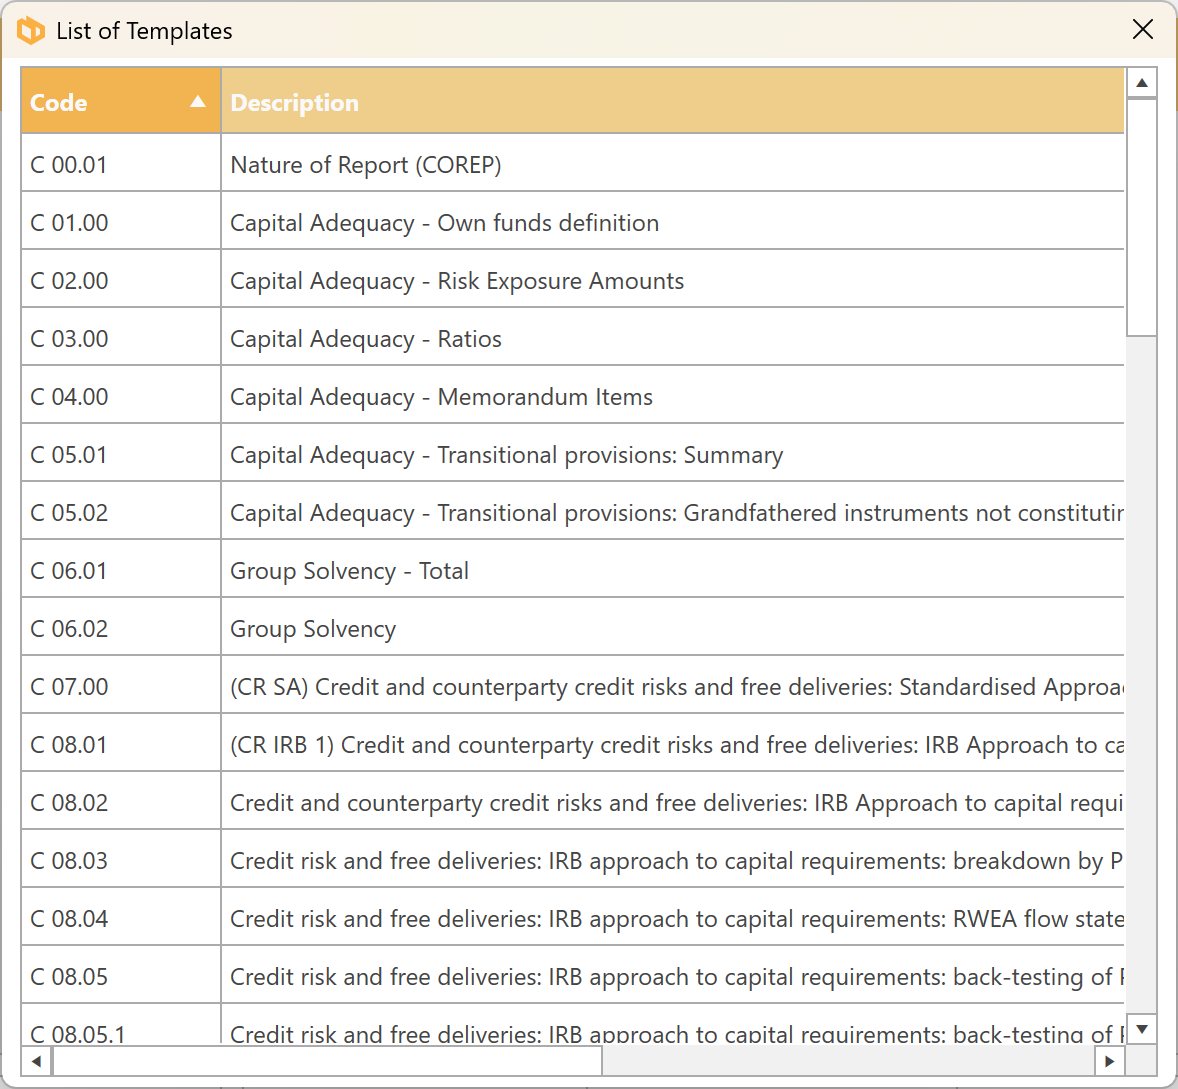
Task: Select code cell C 08.03
Action: (121, 860)
